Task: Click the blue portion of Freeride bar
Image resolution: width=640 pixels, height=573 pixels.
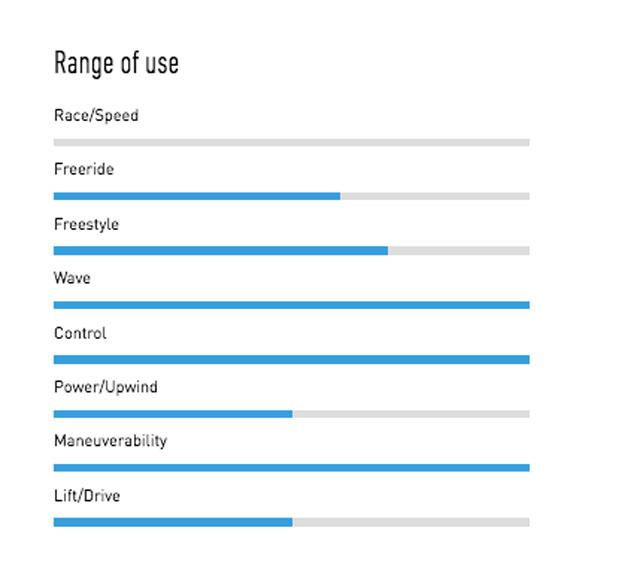Action: [x=197, y=196]
